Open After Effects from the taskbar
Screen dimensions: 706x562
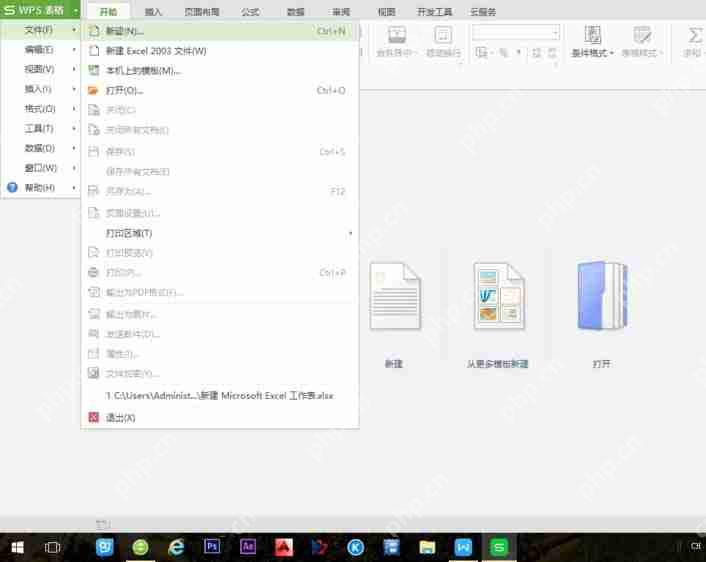click(248, 547)
